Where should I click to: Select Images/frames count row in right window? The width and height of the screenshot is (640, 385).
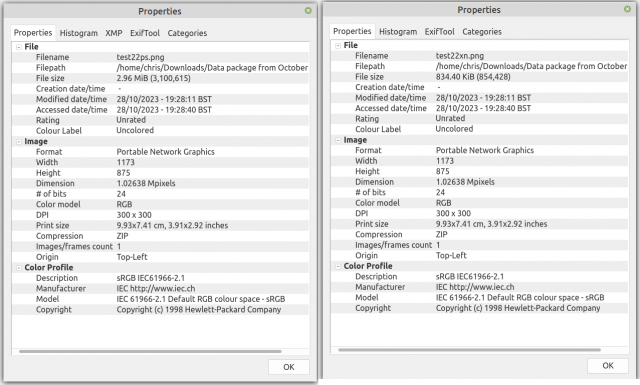point(480,245)
